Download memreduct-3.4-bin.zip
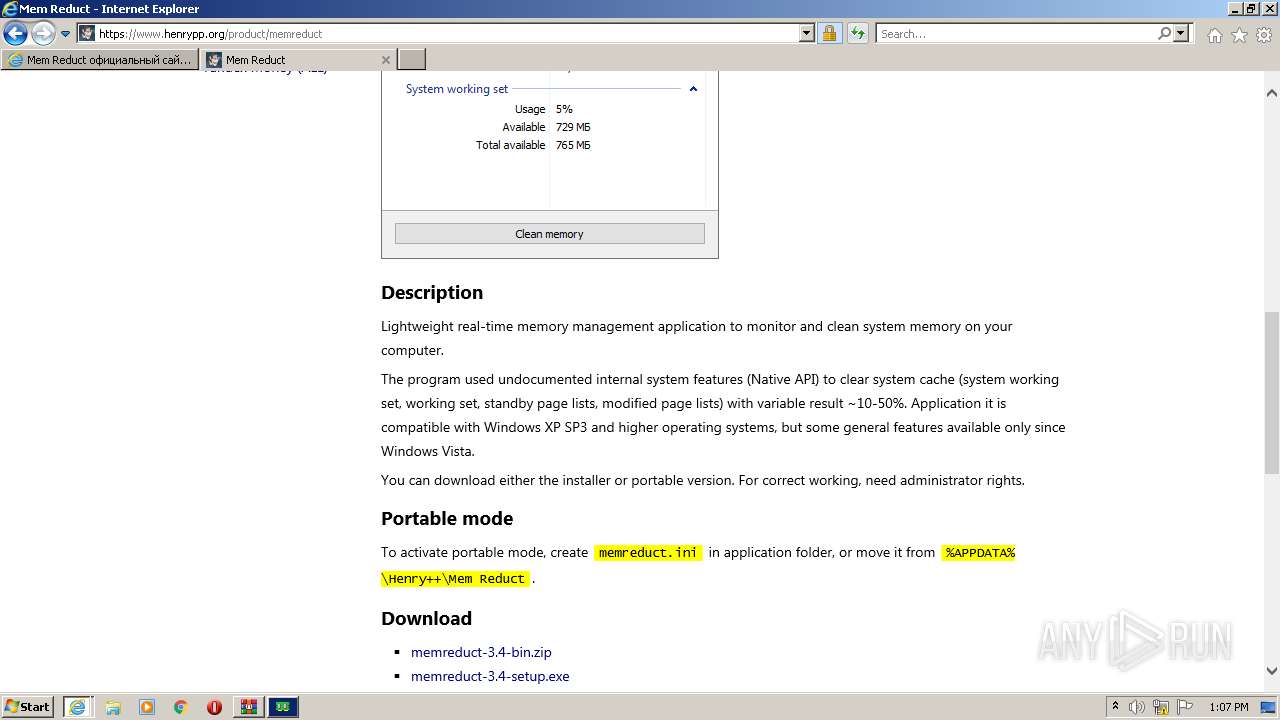The width and height of the screenshot is (1280, 720). (481, 652)
